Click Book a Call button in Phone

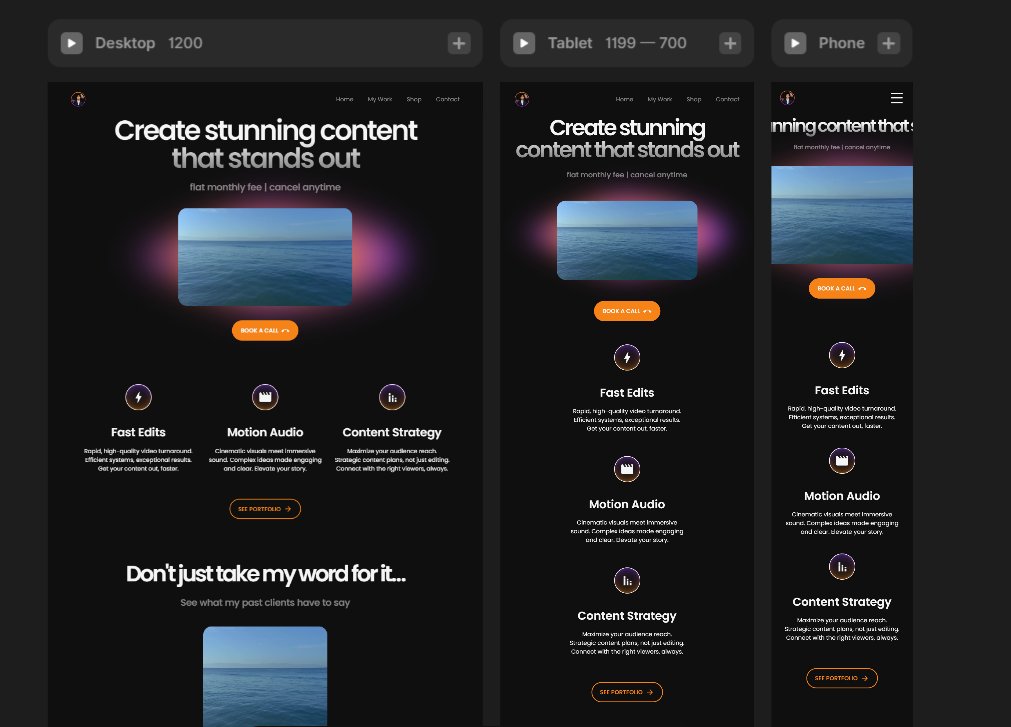tap(841, 288)
